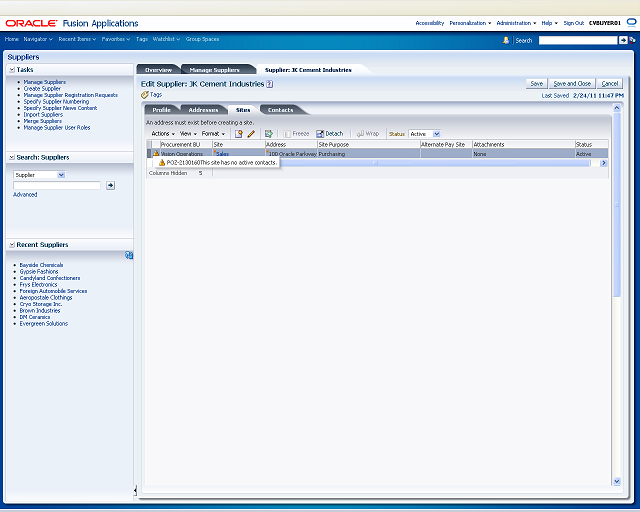Screen dimensions: 640x512
Task: Click the warning icon on Vision Operations row
Action: click(156, 154)
